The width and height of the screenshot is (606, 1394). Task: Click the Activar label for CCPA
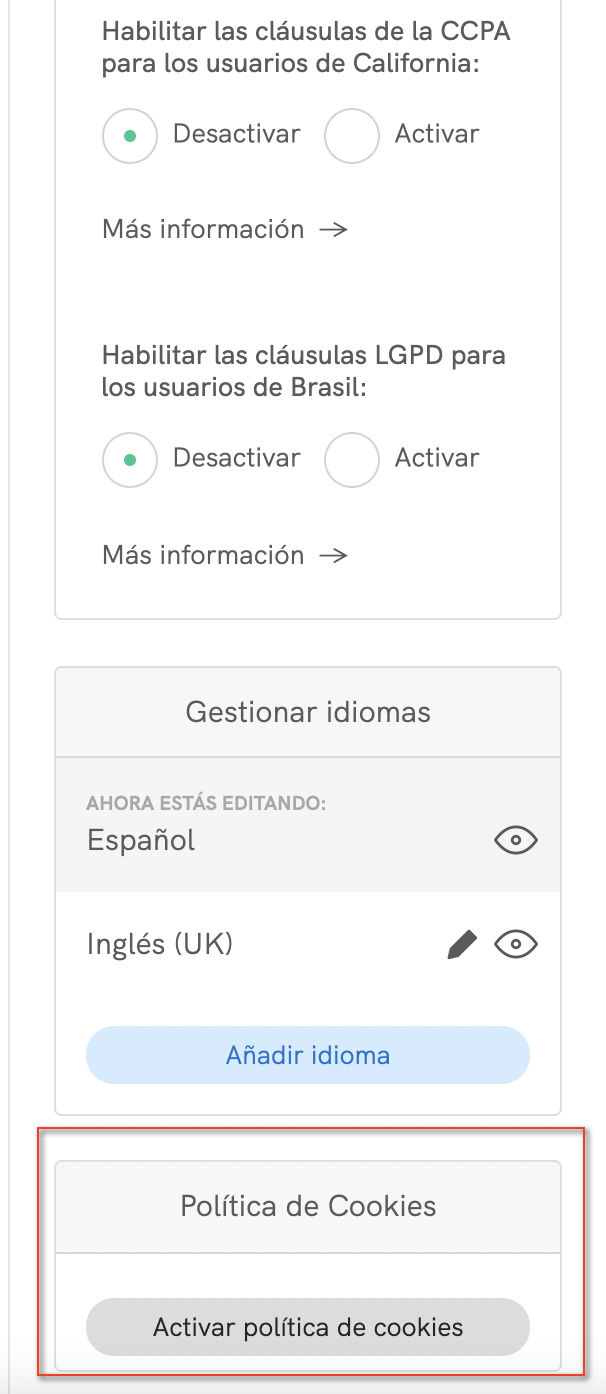[437, 134]
